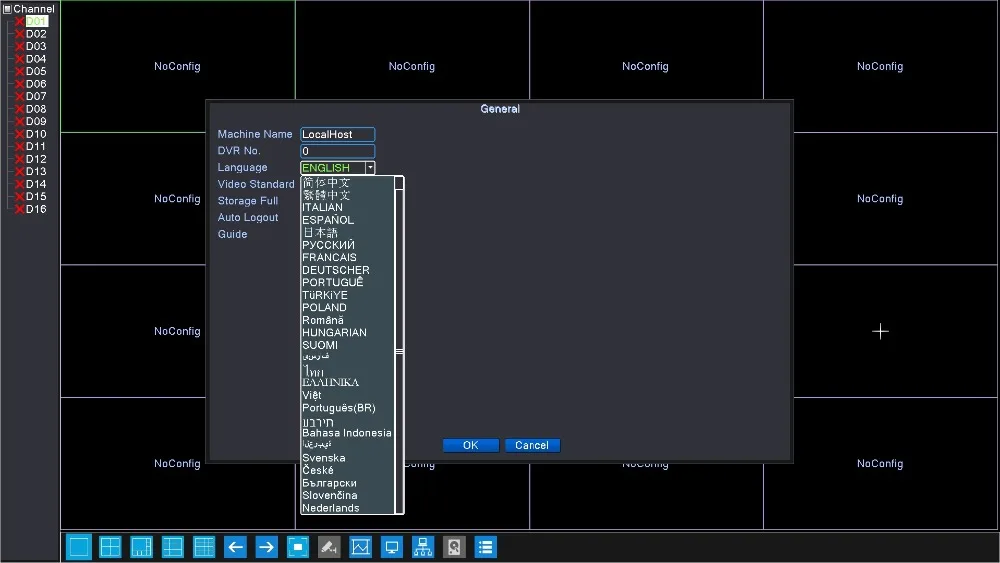Select the nine-view grid layout icon
The width and height of the screenshot is (1000, 563).
click(173, 547)
